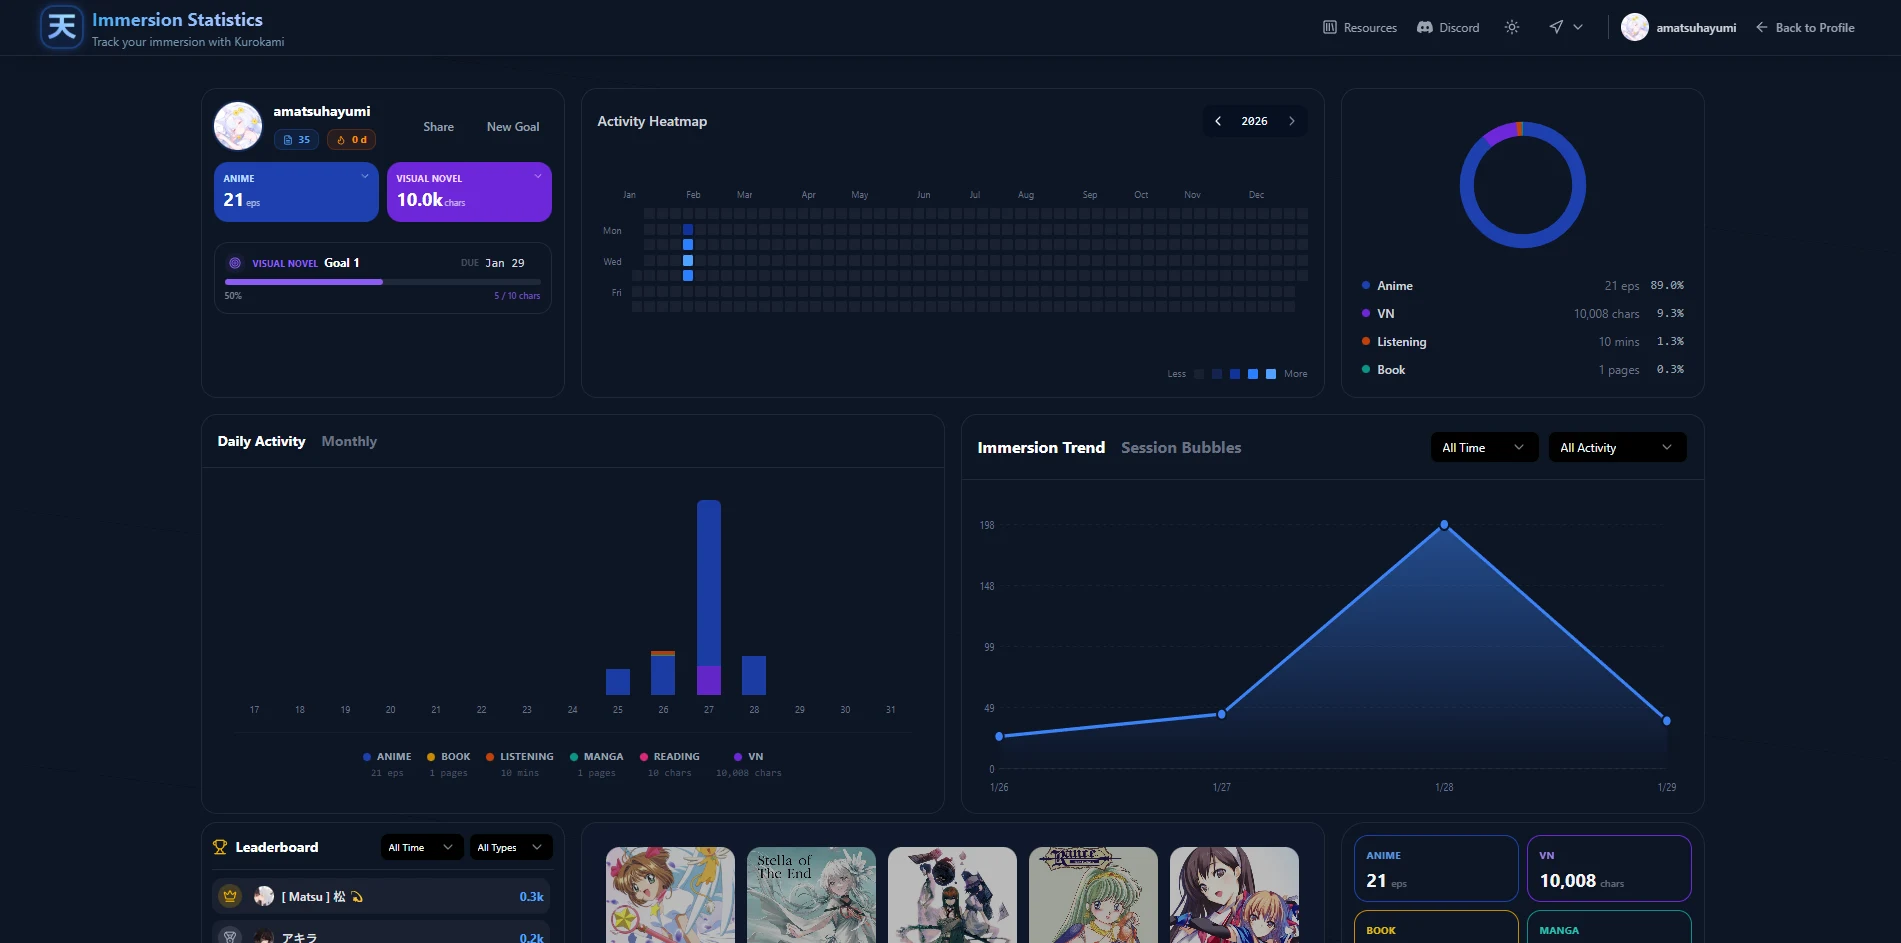1901x943 pixels.
Task: Click the bar for day 25
Action: [618, 682]
